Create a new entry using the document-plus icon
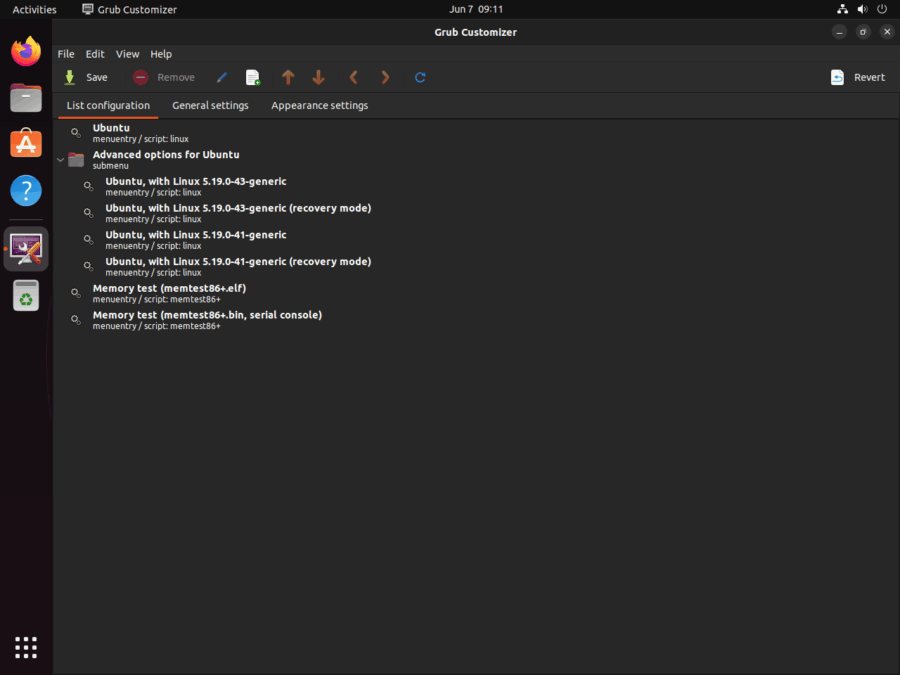 pos(252,77)
